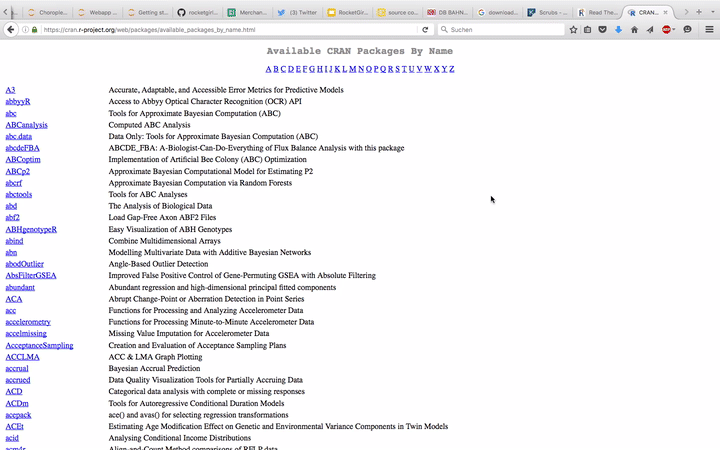Click the ABCanalysis package link
This screenshot has width=720, height=450.
pyautogui.click(x=26, y=125)
